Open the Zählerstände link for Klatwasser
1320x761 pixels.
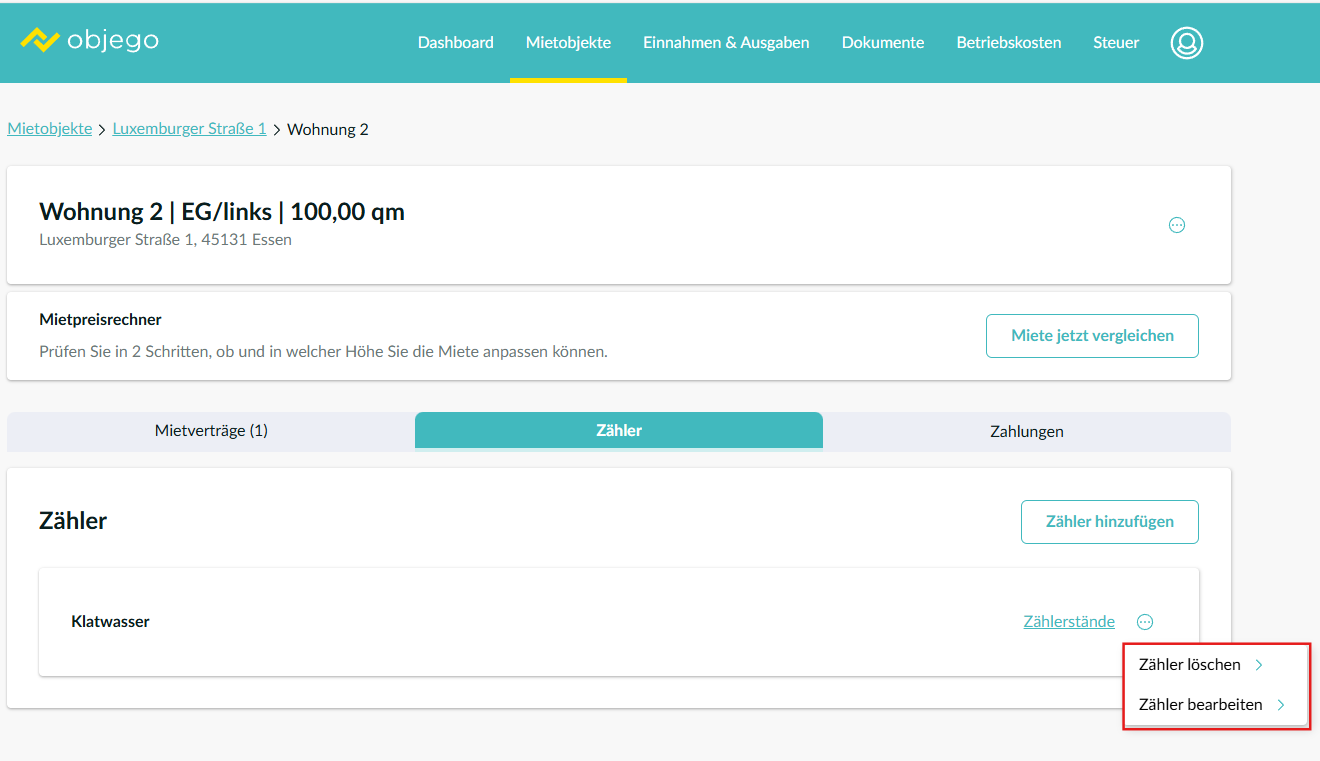coord(1068,622)
